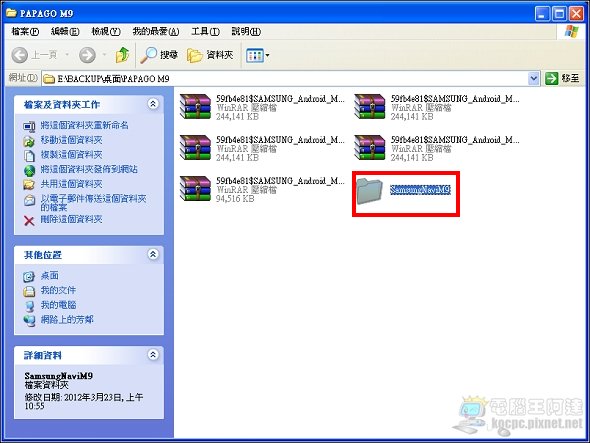Expand the address bar dropdown arrow
Image resolution: width=590 pixels, height=443 pixels.
pos(534,78)
